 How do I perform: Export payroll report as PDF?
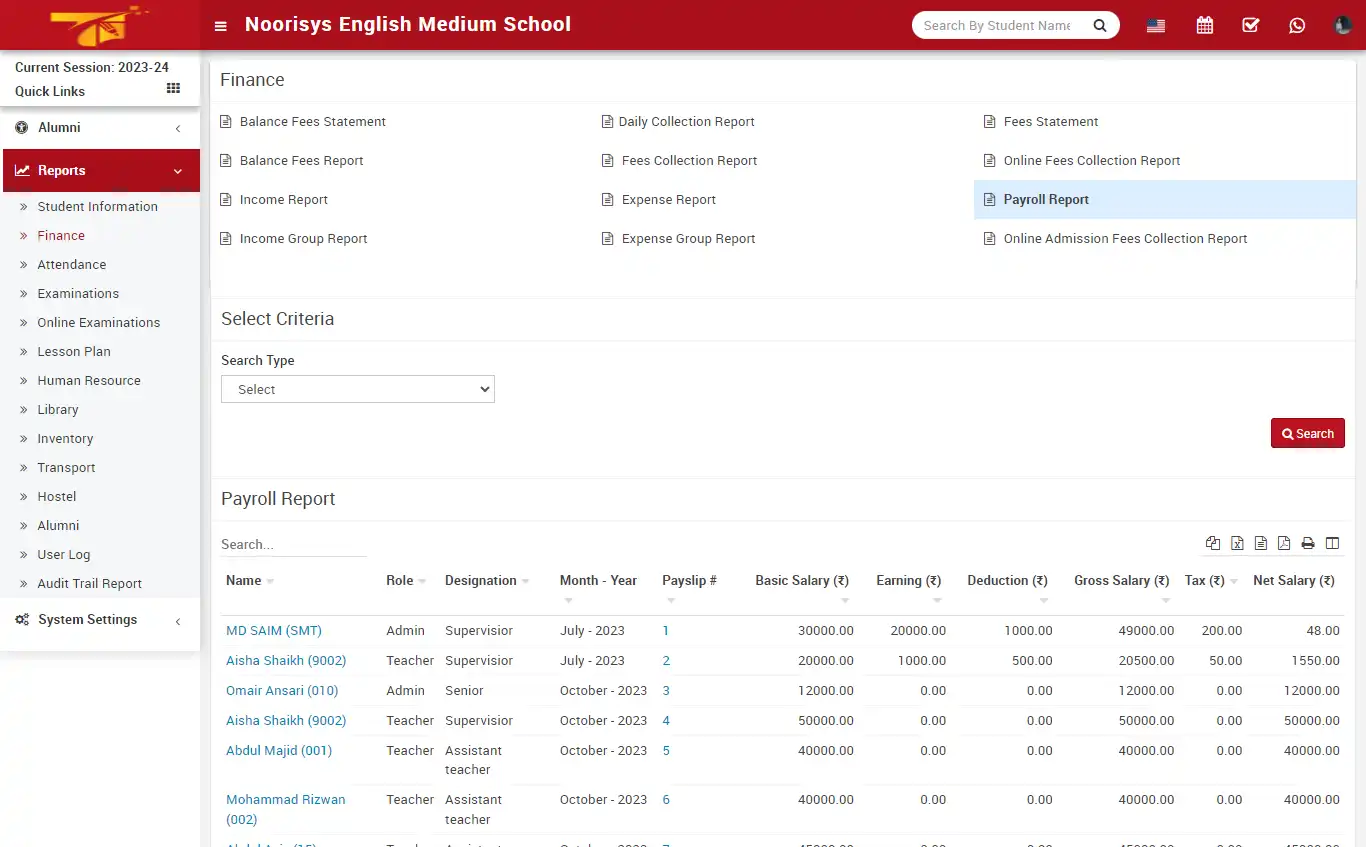tap(1284, 543)
